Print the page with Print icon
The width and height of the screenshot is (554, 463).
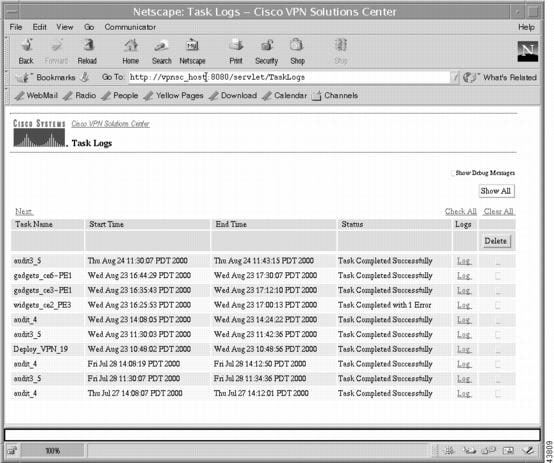[x=236, y=51]
